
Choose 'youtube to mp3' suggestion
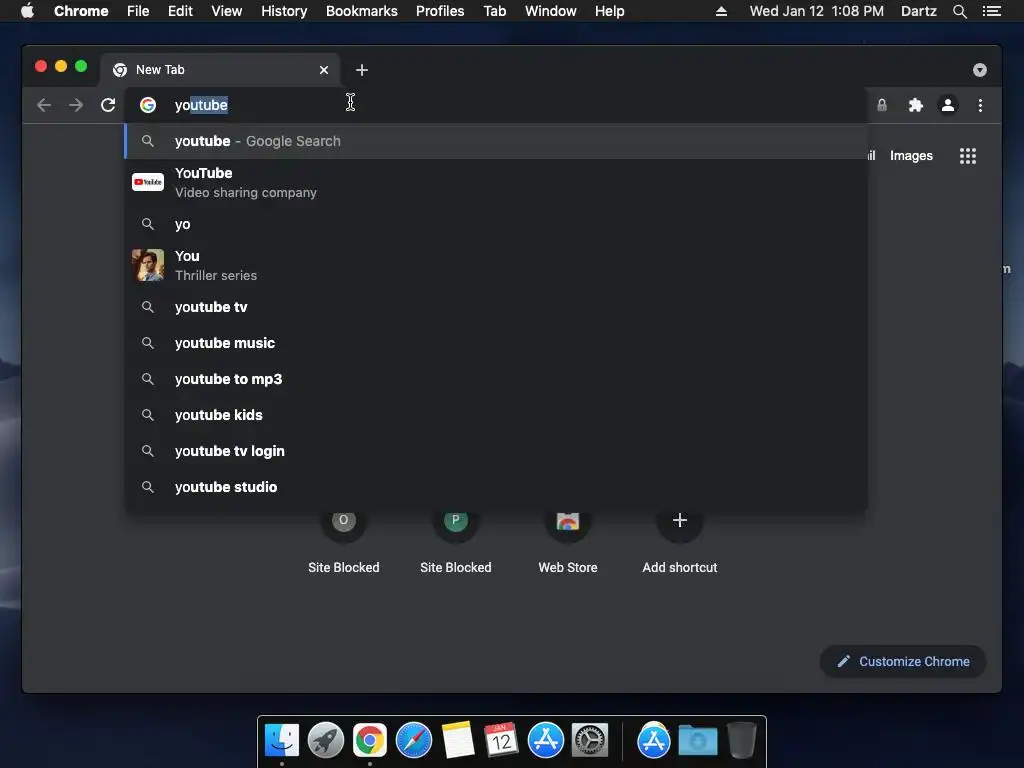tap(496, 379)
